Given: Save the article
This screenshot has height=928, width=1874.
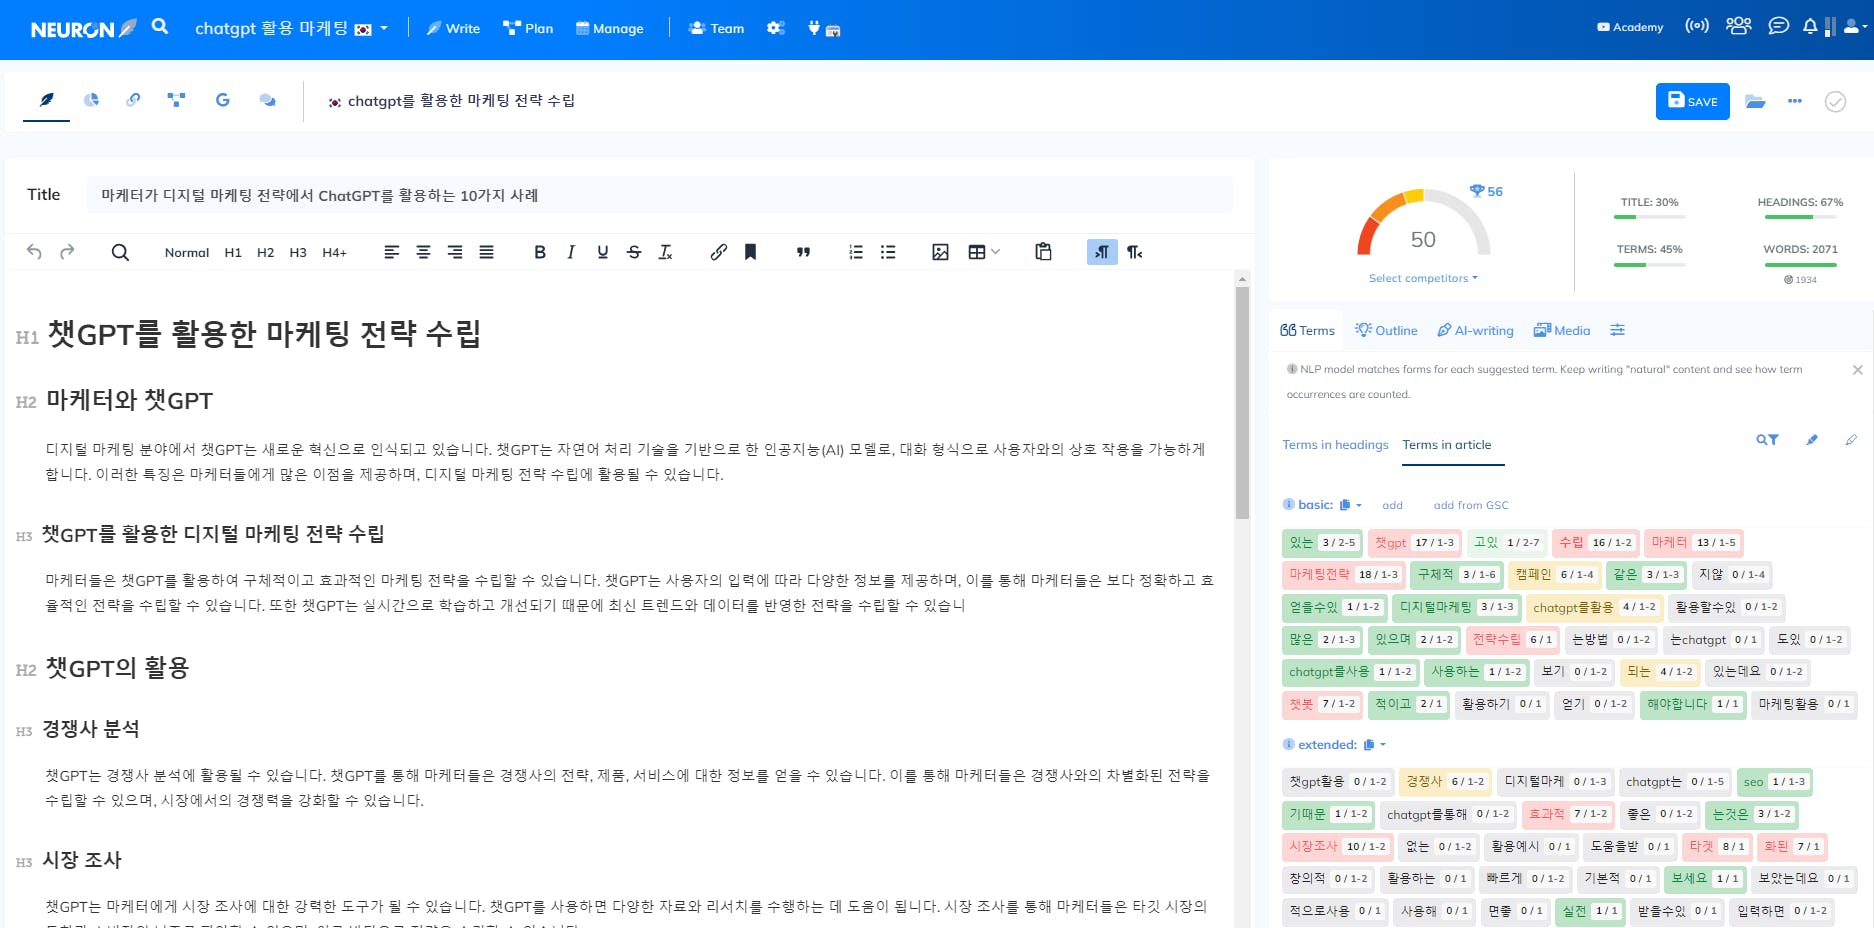Looking at the screenshot, I should [1692, 101].
